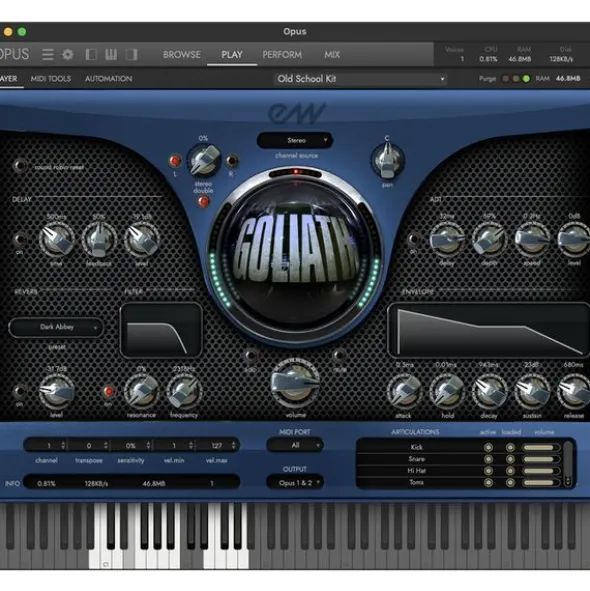Click the yellow purge indicator dot
This screenshot has height=591, width=590.
(516, 79)
